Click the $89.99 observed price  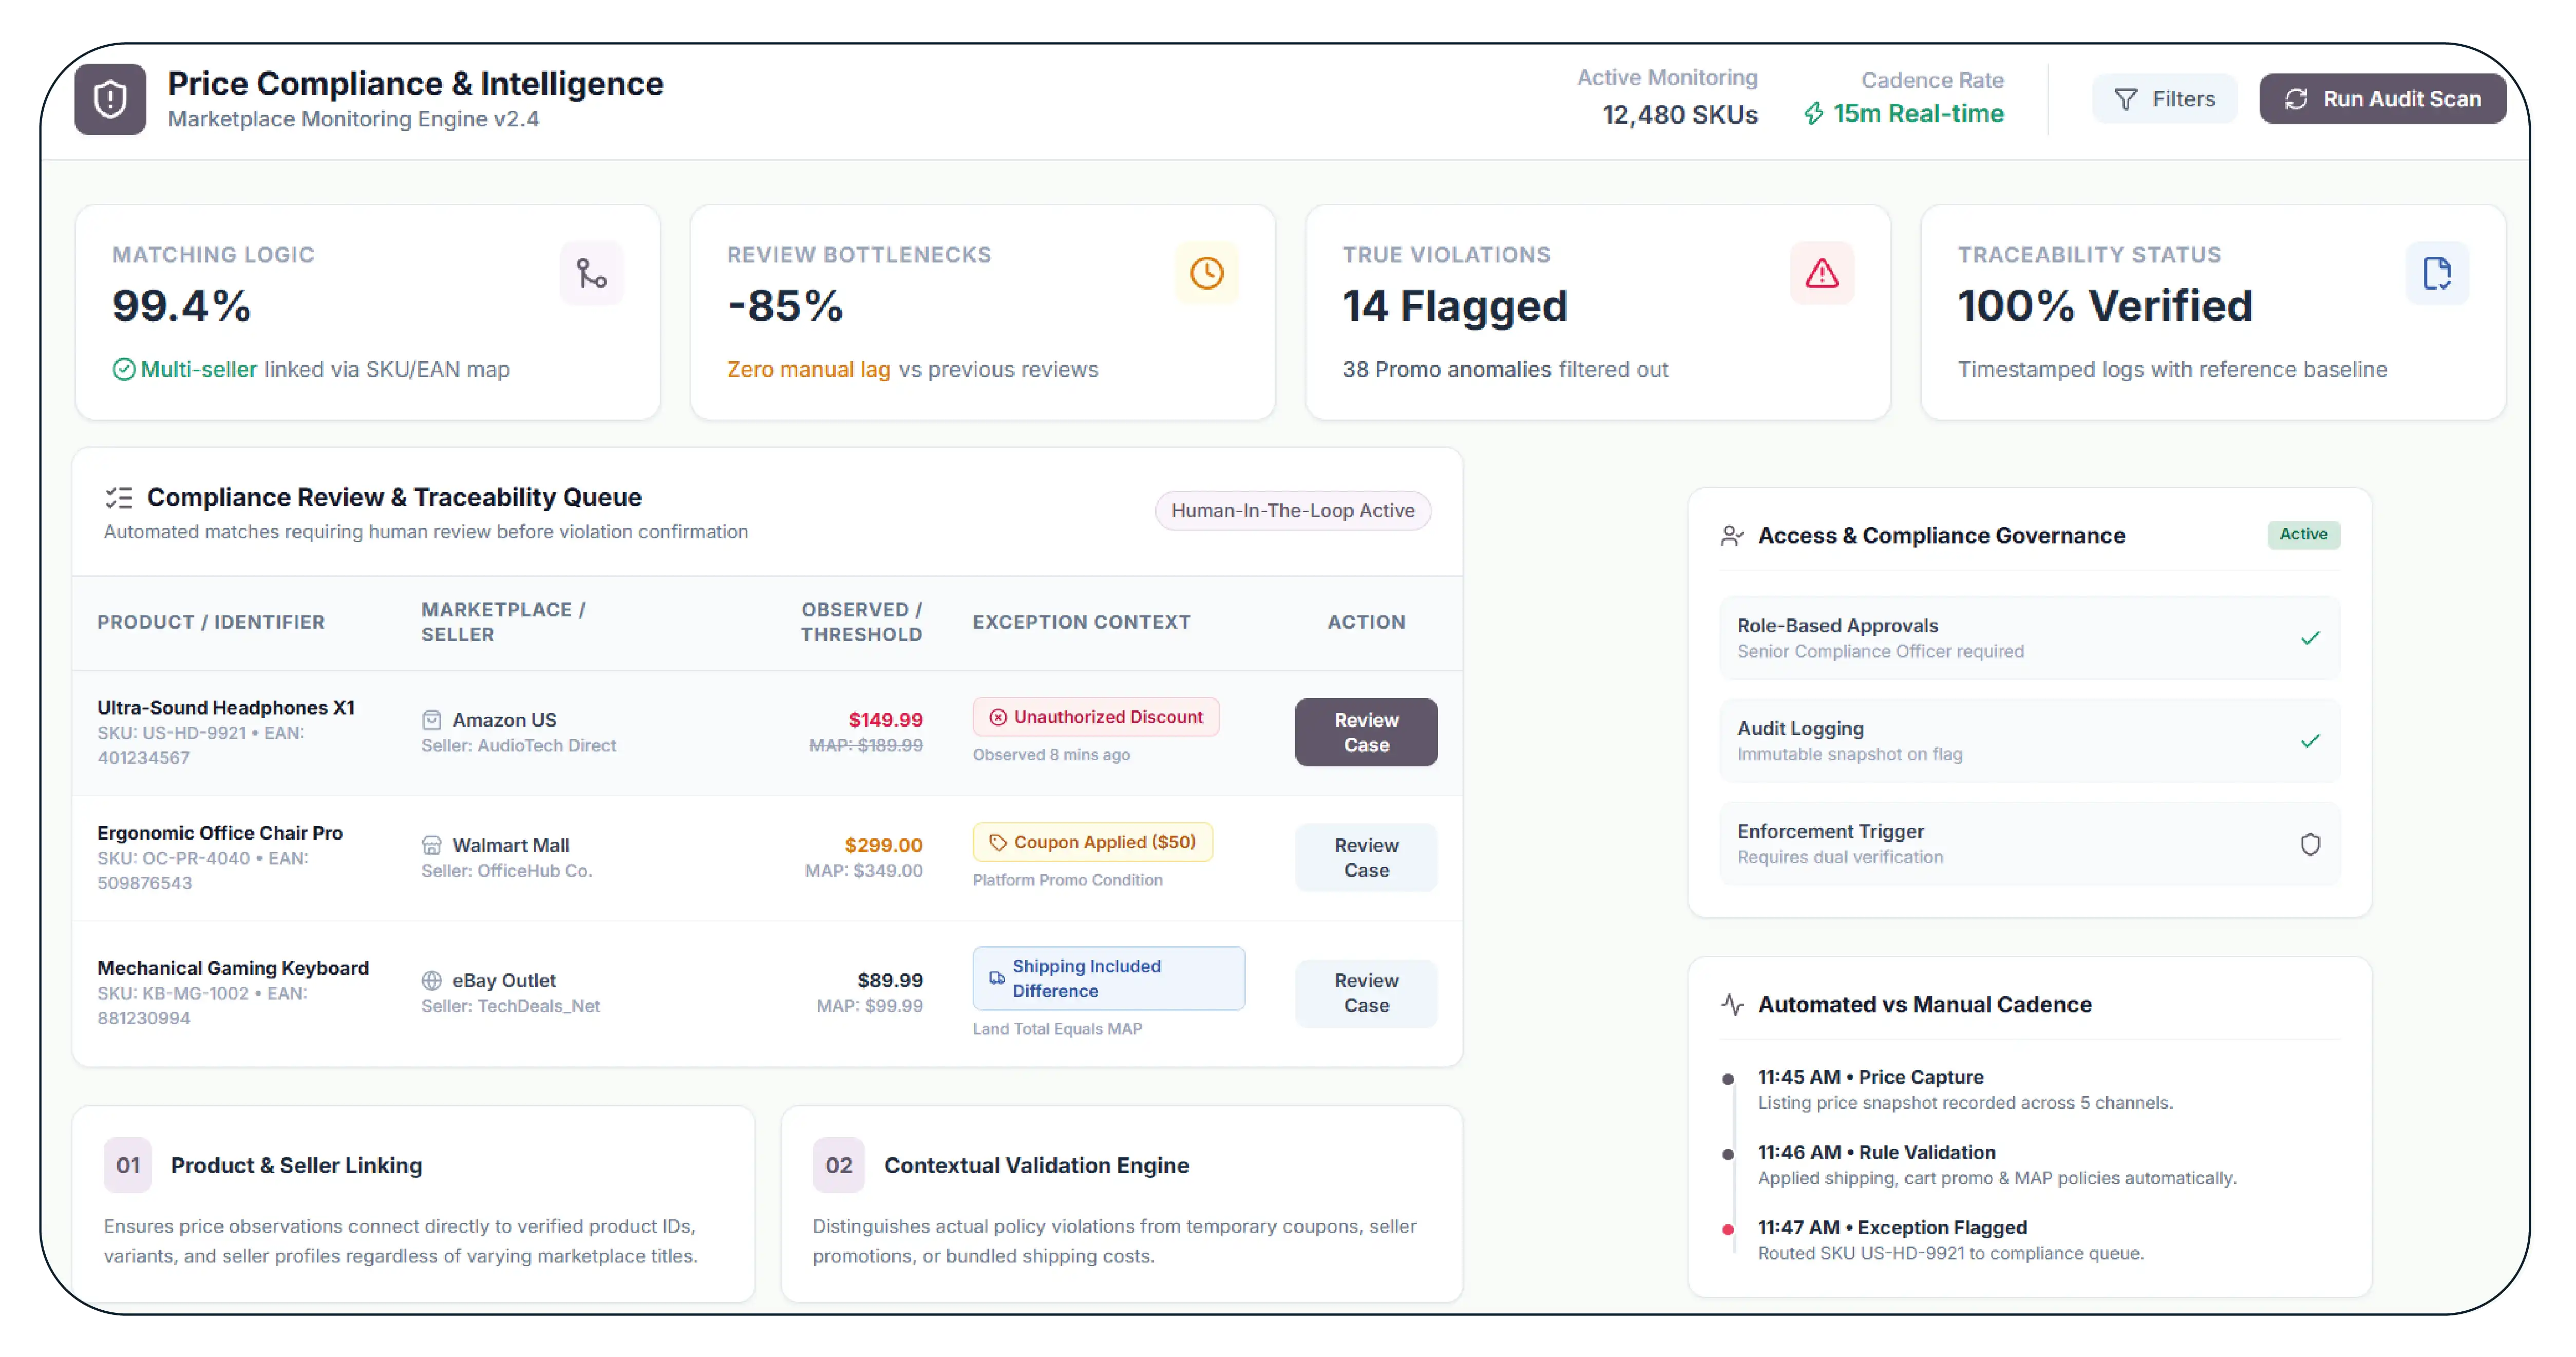(890, 980)
